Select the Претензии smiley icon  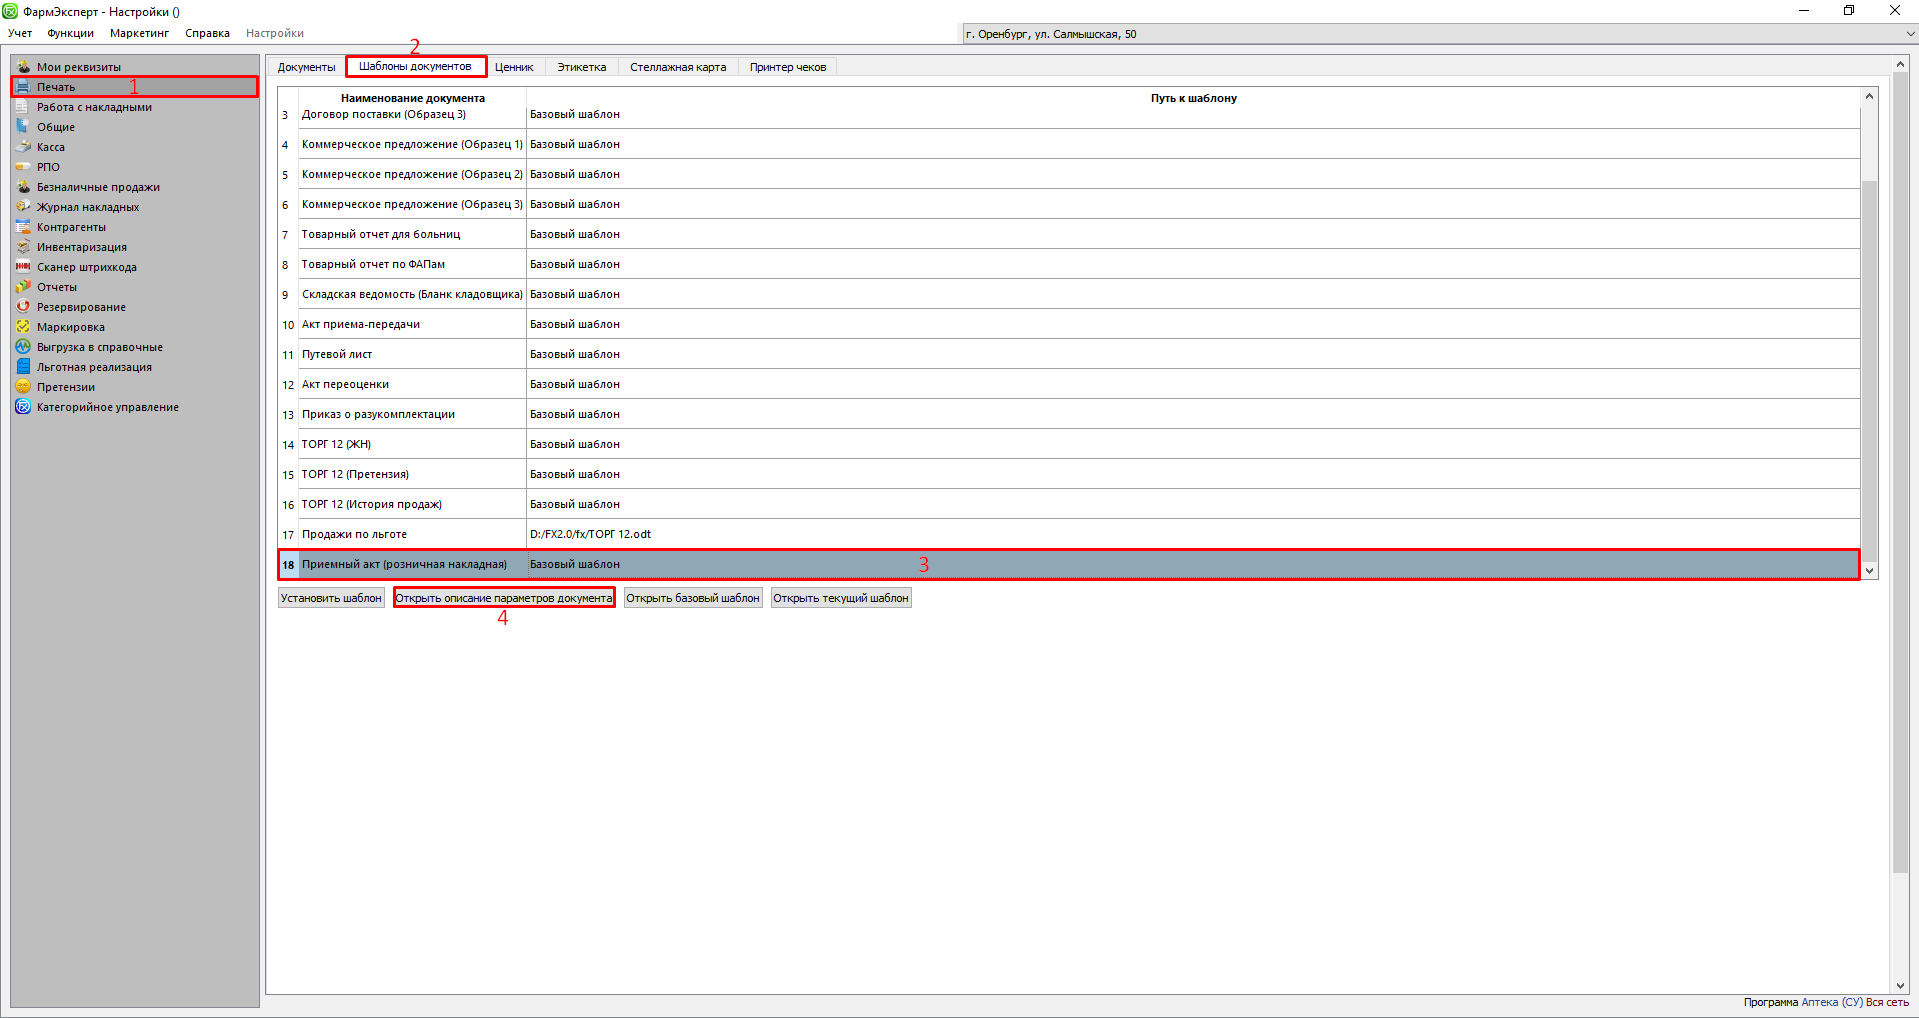23,387
